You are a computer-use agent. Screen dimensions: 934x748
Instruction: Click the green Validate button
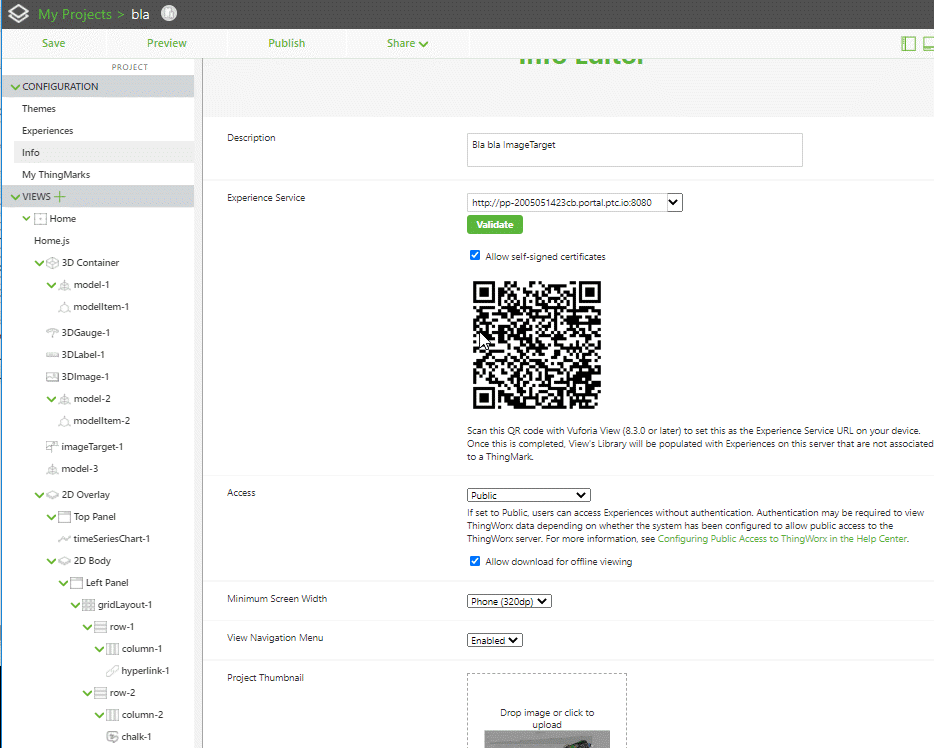click(x=495, y=225)
